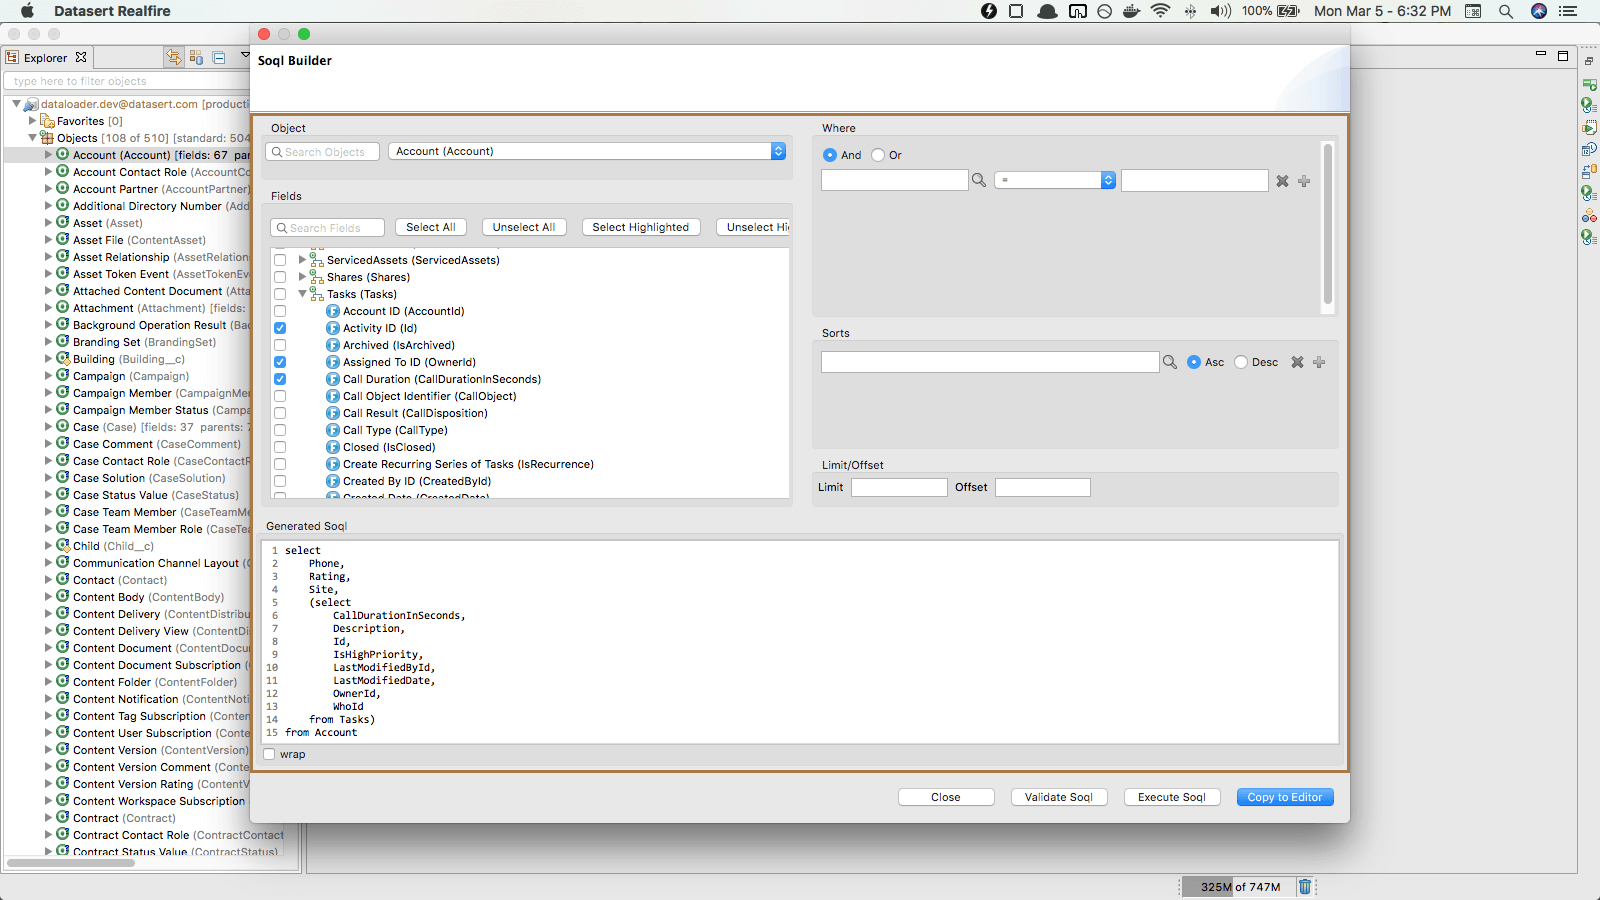The image size is (1600, 900).
Task: Open the three colored circles icon on right trim
Action: pyautogui.click(x=1589, y=215)
